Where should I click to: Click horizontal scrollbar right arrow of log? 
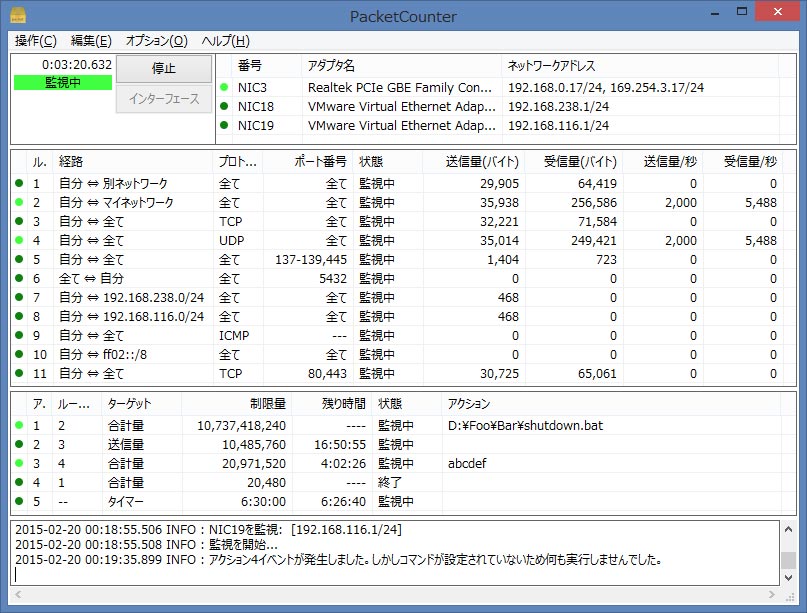[x=771, y=594]
